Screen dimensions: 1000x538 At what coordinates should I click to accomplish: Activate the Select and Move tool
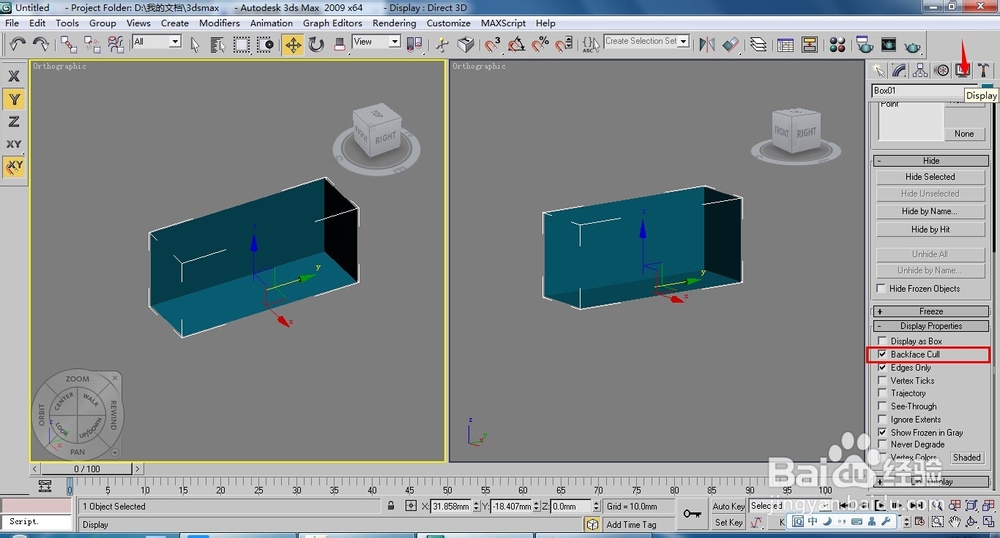coord(293,44)
